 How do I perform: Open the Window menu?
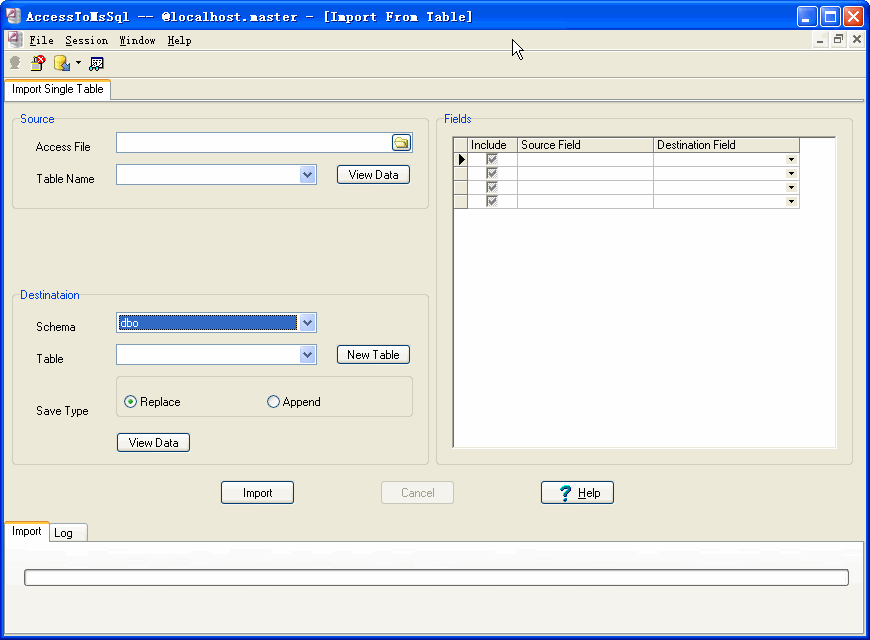point(137,41)
